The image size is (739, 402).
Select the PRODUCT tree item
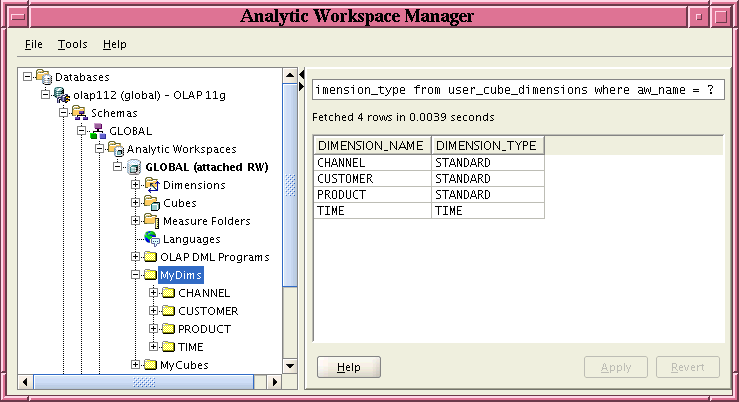tap(204, 329)
